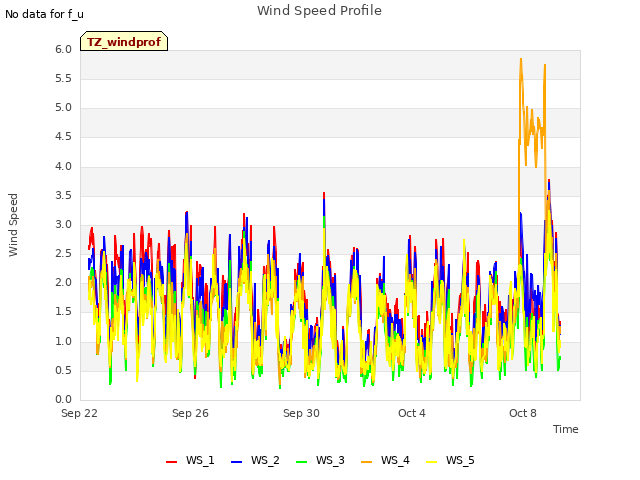Screen dimensions: 640x480
Task: Click the Wind Speed y-axis label
Action: pos(13,225)
